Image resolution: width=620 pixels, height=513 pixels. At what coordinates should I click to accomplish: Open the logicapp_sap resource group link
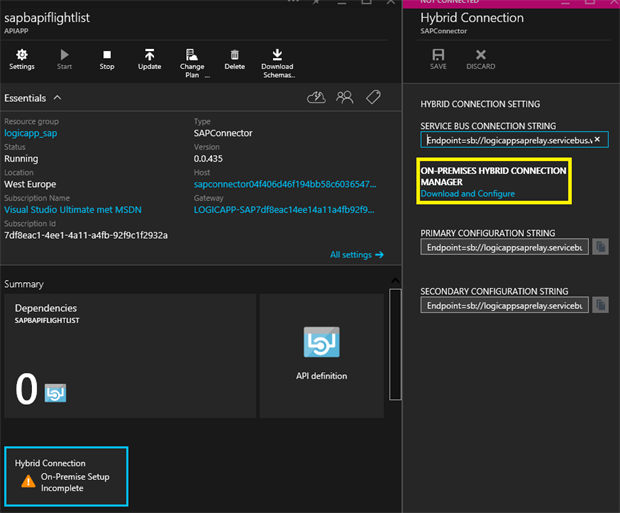tap(32, 132)
